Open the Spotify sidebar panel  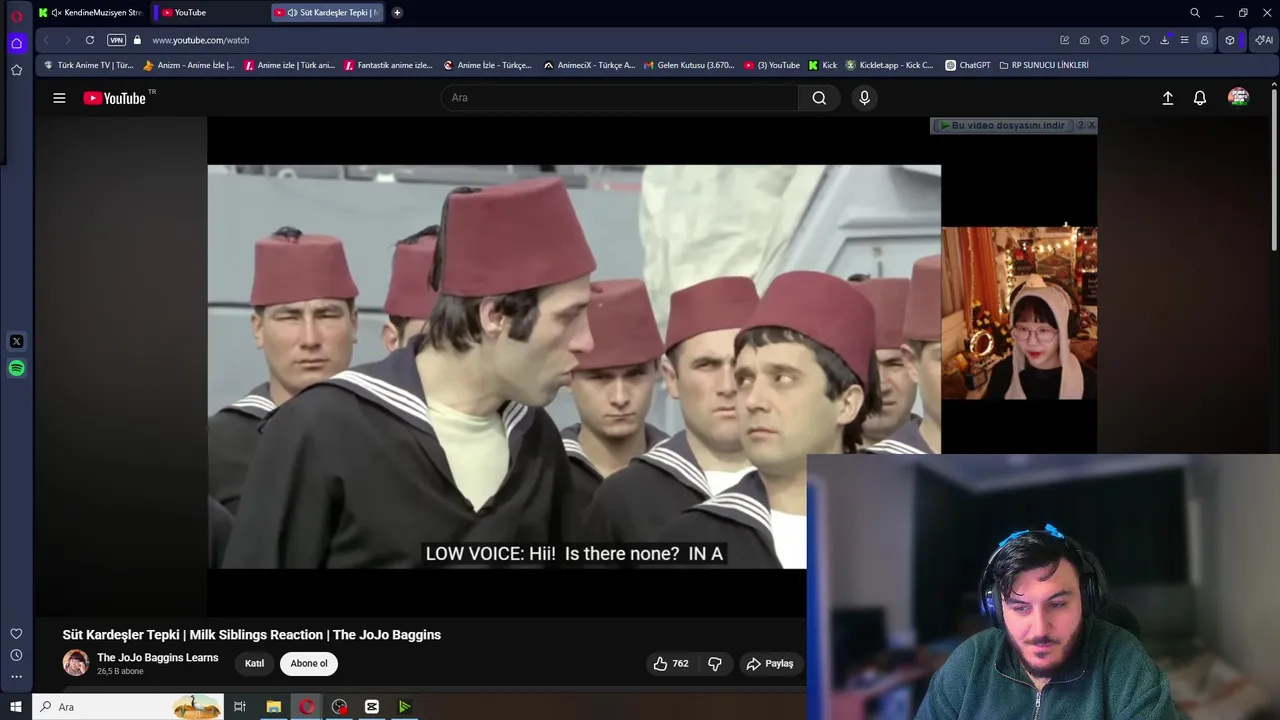16,369
